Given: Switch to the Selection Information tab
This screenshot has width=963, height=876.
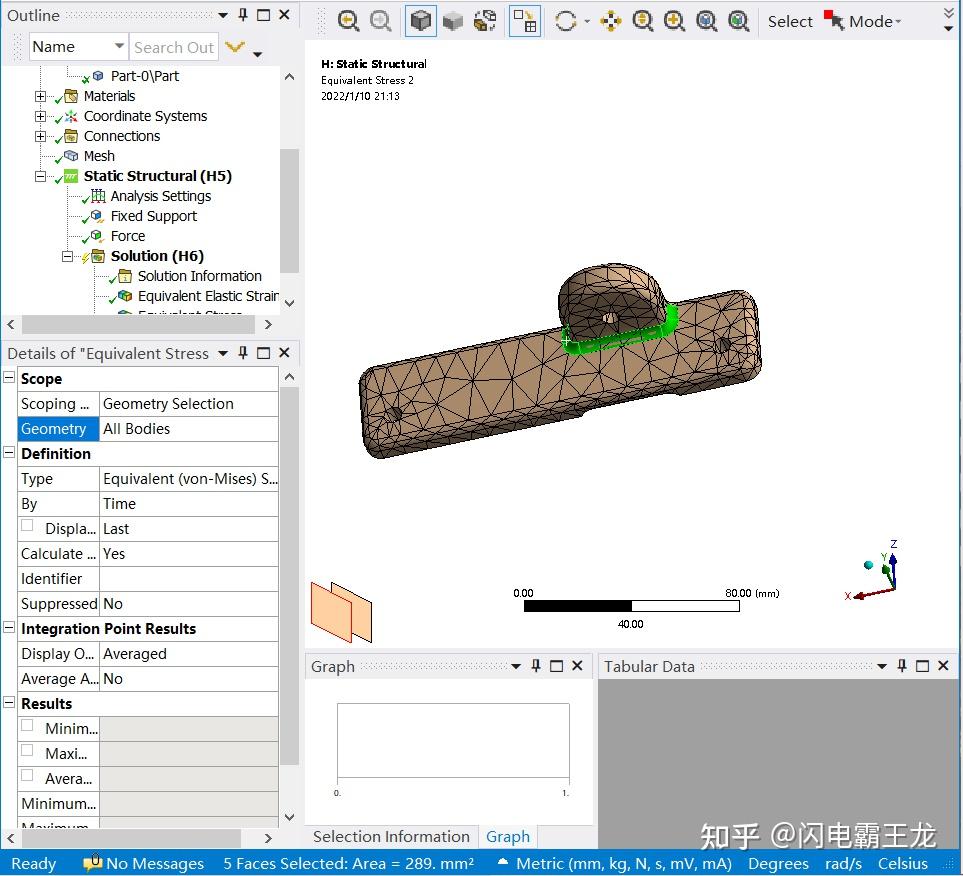Looking at the screenshot, I should pos(391,837).
